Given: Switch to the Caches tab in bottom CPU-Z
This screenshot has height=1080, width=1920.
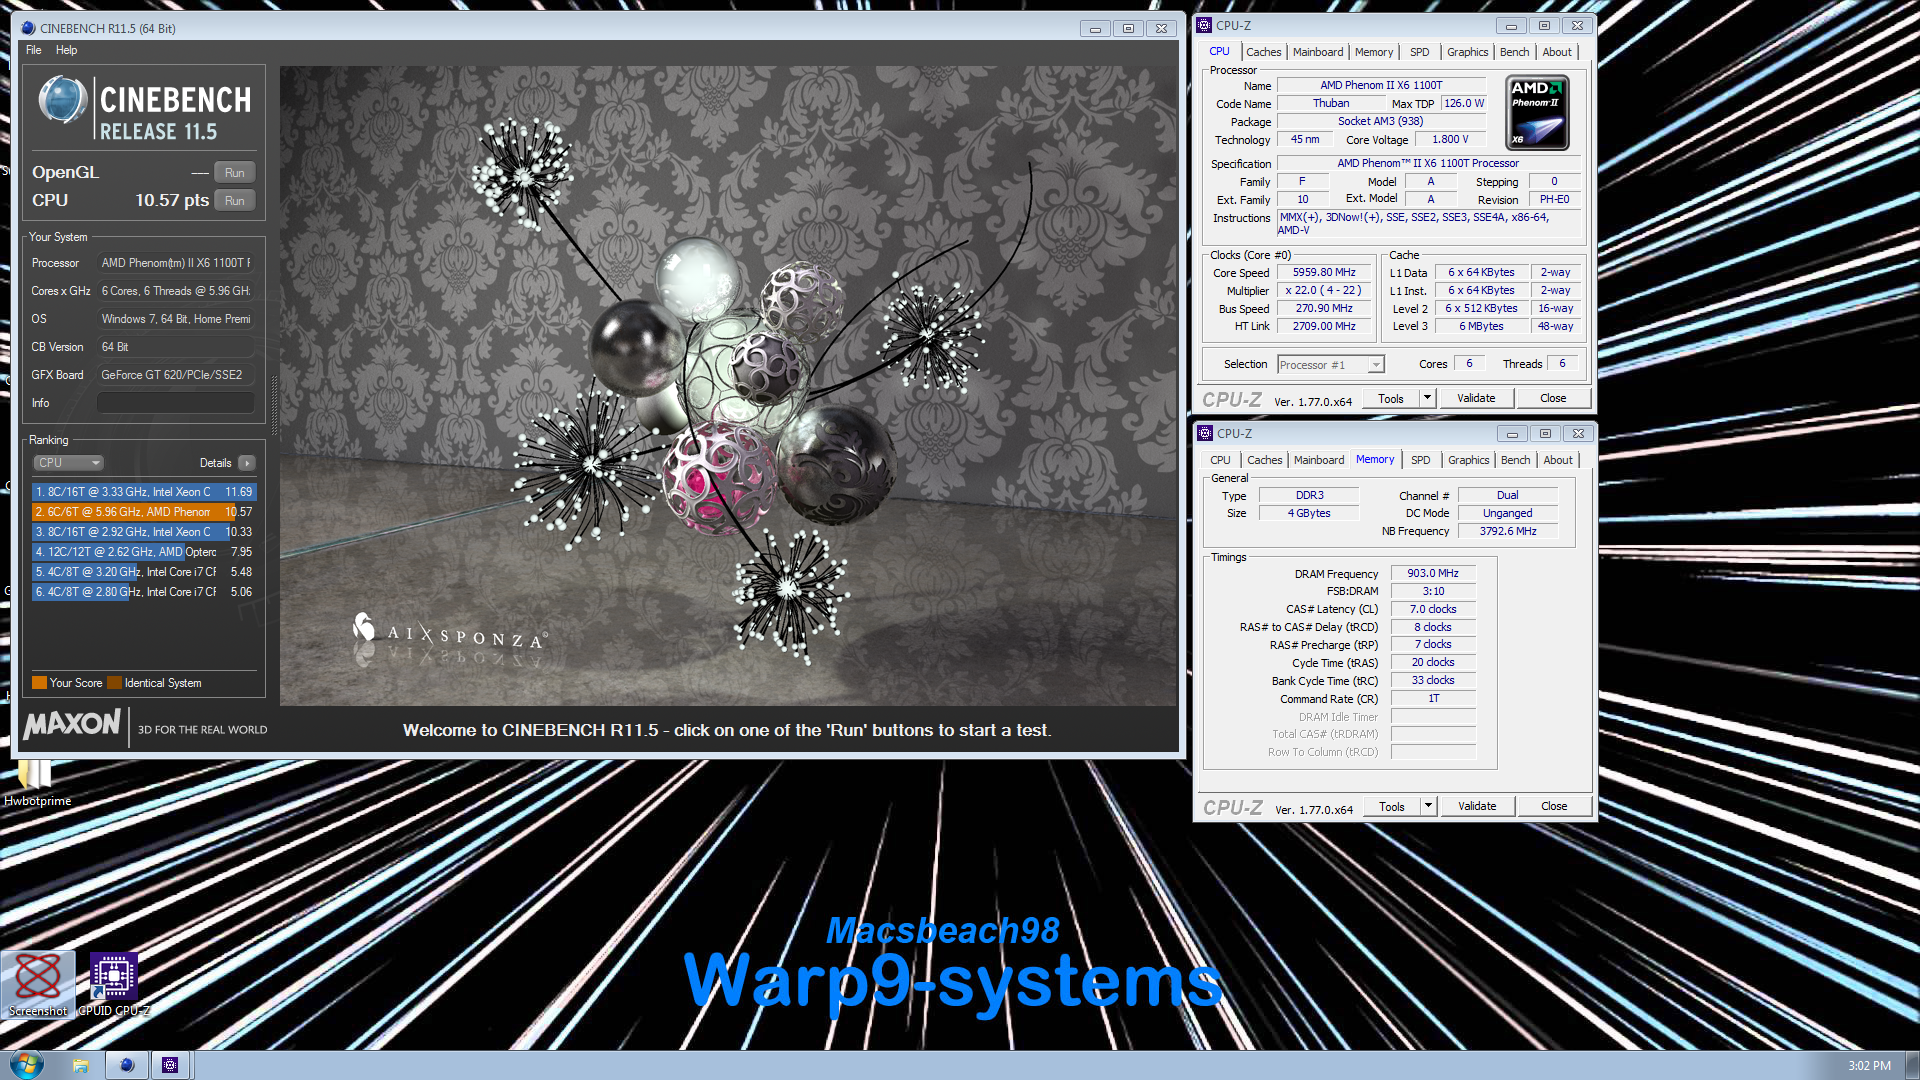Looking at the screenshot, I should [1264, 460].
